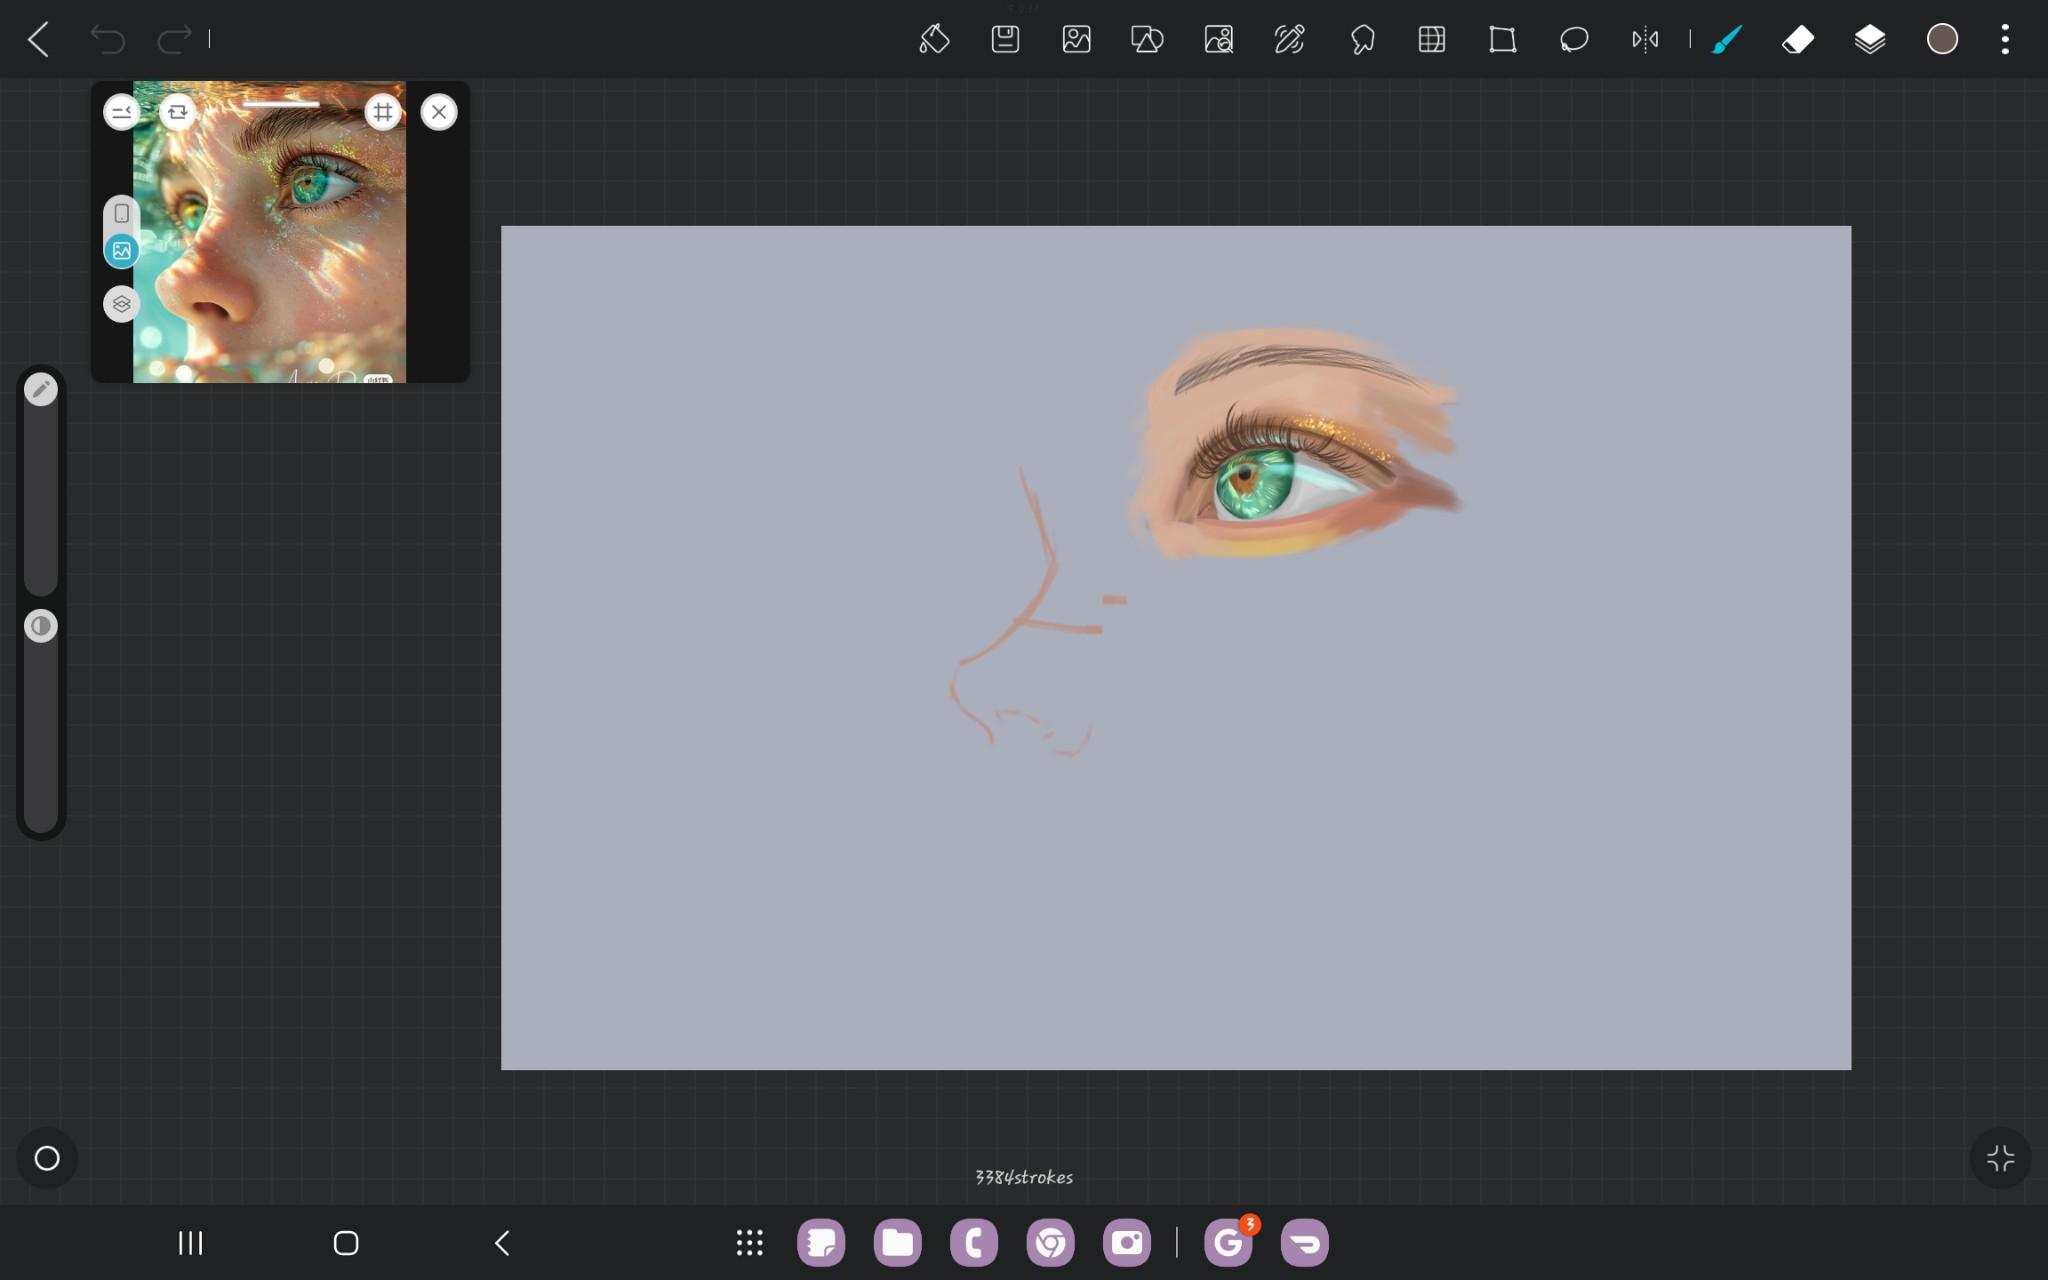The height and width of the screenshot is (1280, 2048).
Task: Select the Paint Bucket fill tool
Action: pyautogui.click(x=933, y=39)
